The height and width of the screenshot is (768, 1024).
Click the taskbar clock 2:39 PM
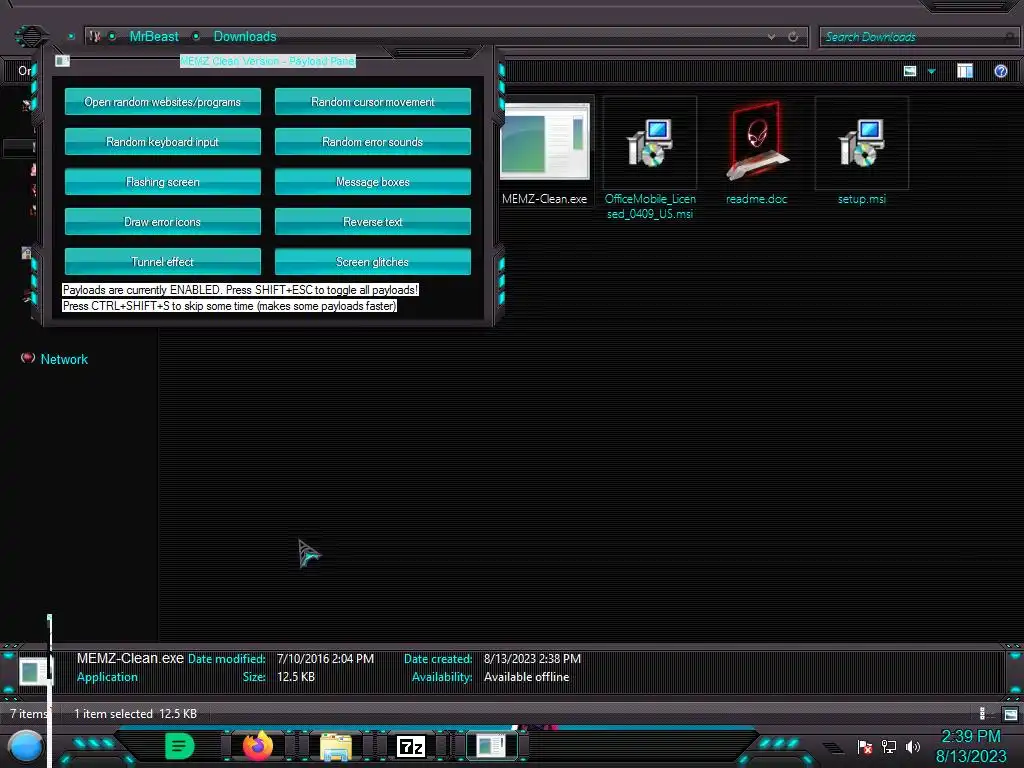(x=970, y=737)
